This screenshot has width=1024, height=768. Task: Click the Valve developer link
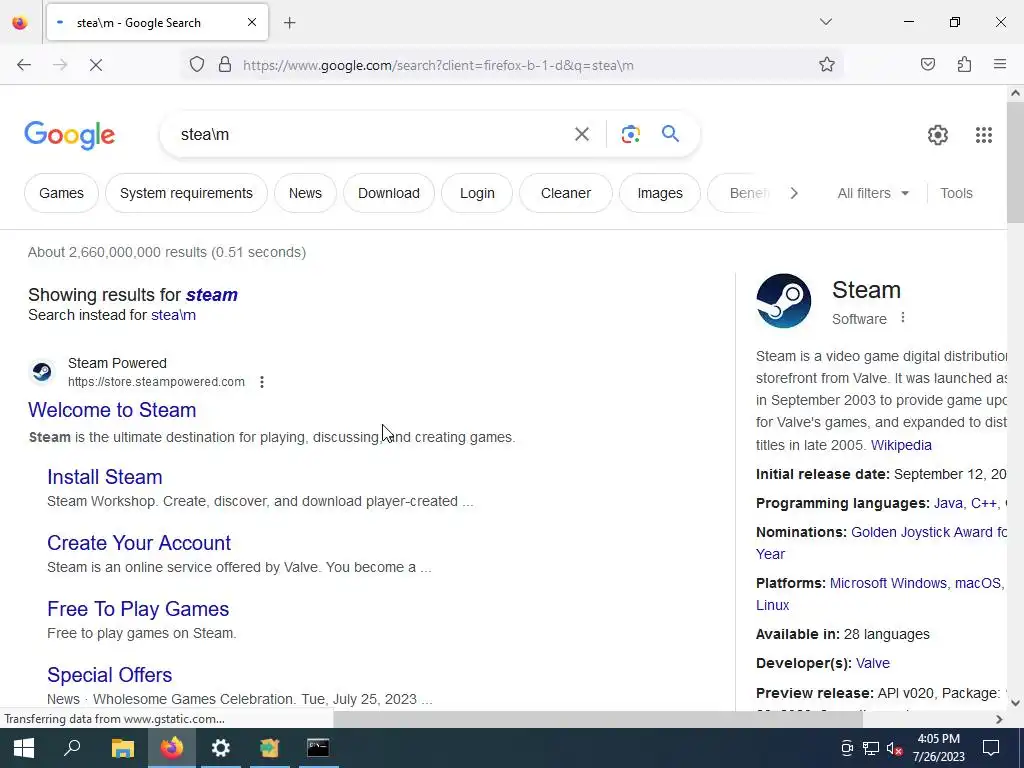pyautogui.click(x=872, y=664)
